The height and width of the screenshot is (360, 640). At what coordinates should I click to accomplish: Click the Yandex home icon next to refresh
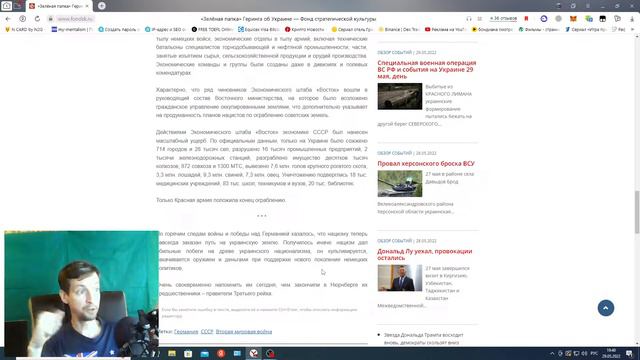[x=22, y=19]
